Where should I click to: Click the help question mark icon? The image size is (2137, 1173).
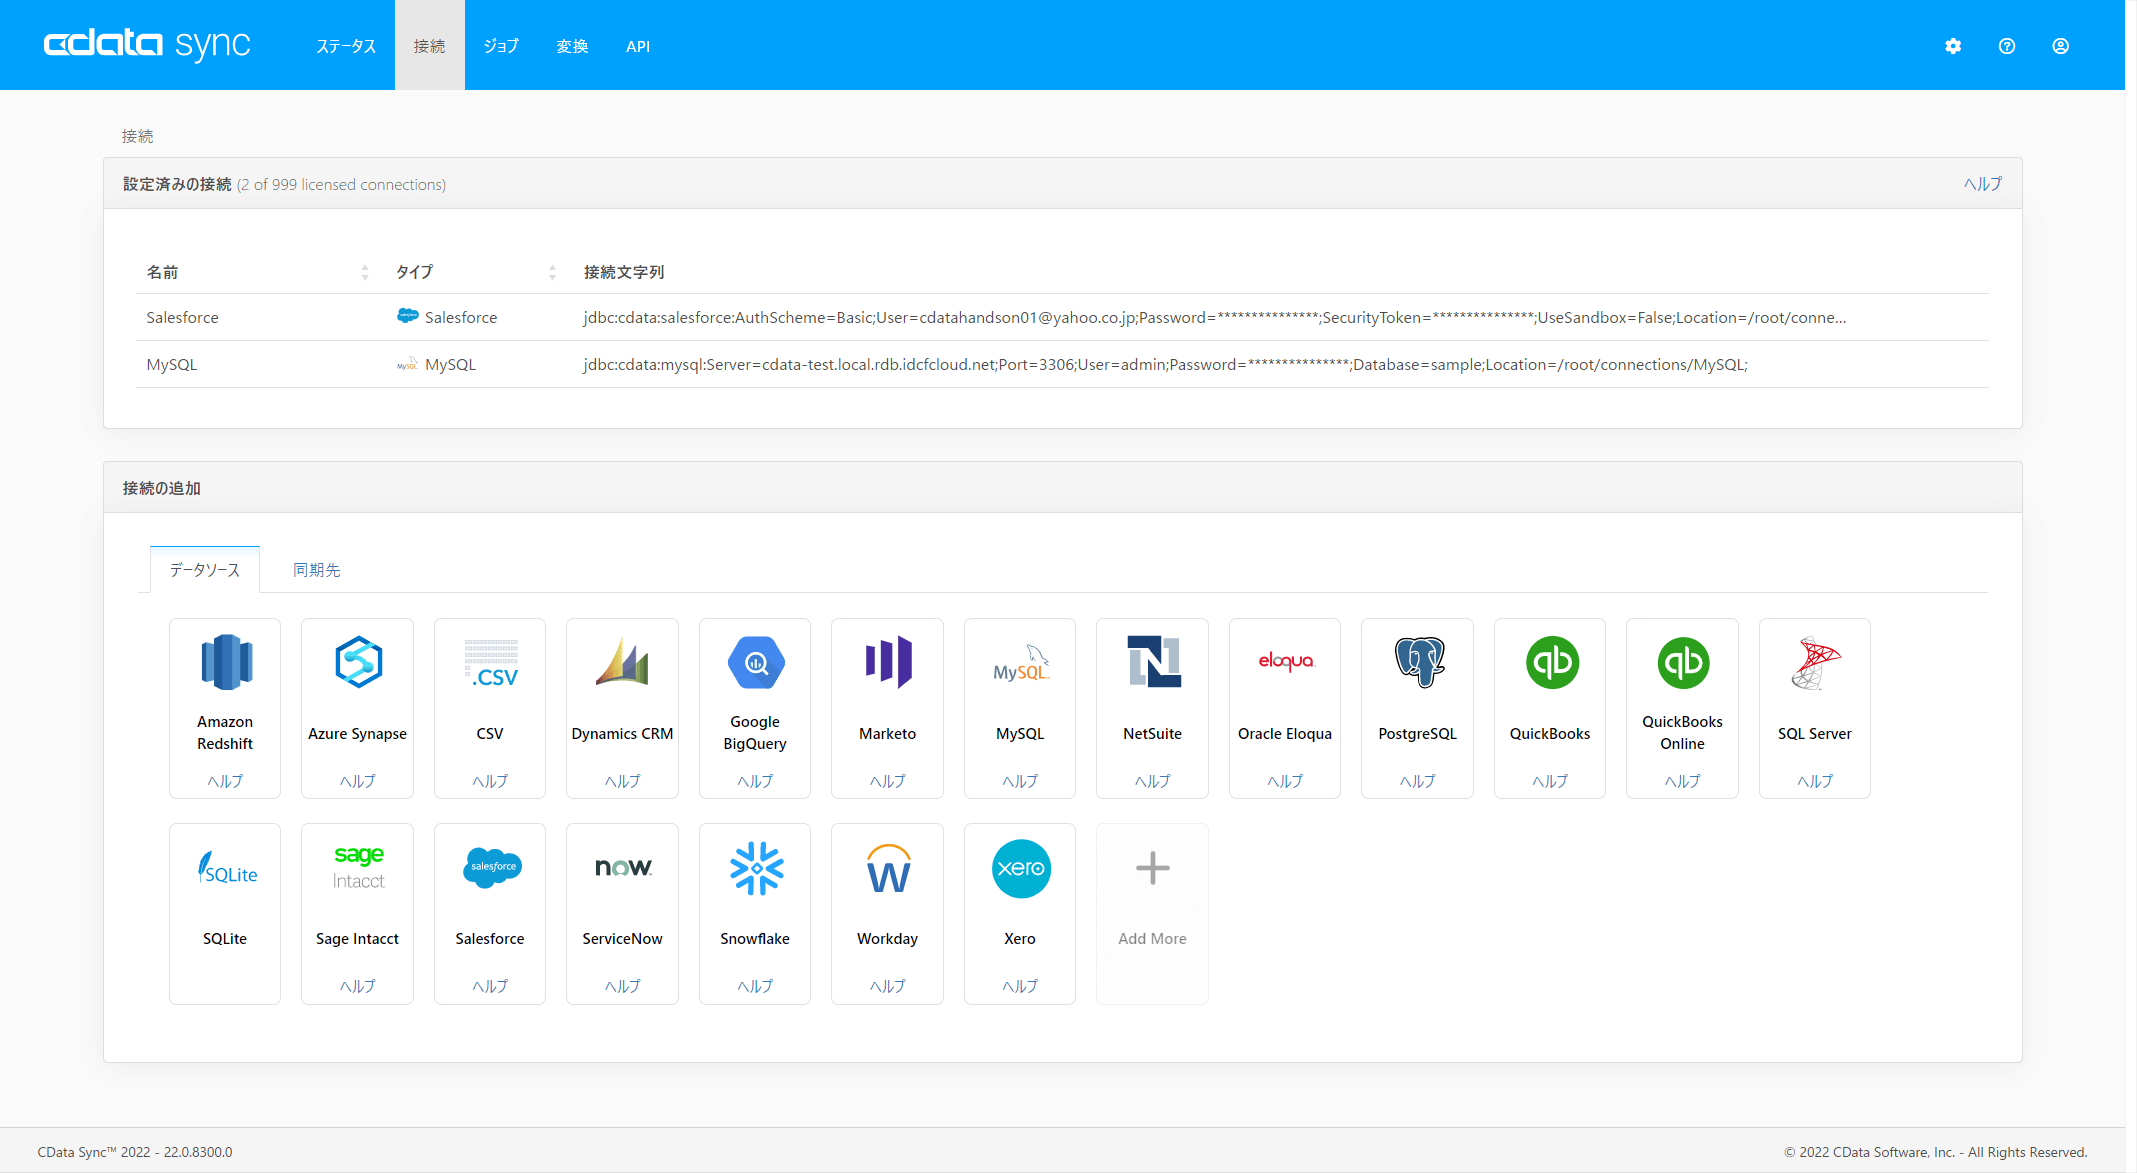2006,46
